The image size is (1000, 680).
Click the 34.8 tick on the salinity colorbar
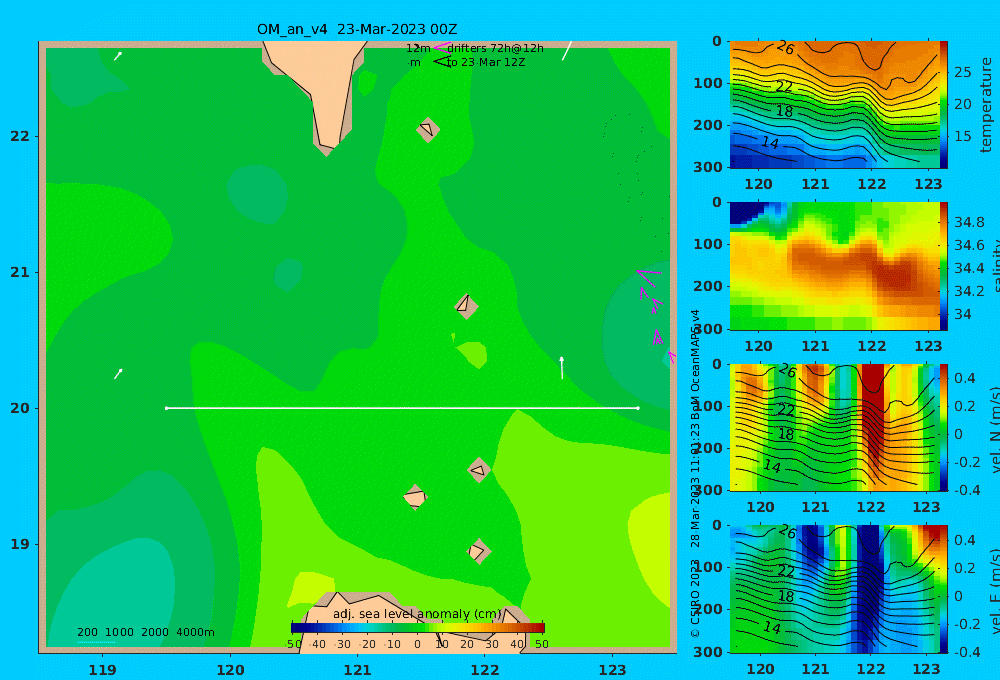pyautogui.click(x=969, y=222)
